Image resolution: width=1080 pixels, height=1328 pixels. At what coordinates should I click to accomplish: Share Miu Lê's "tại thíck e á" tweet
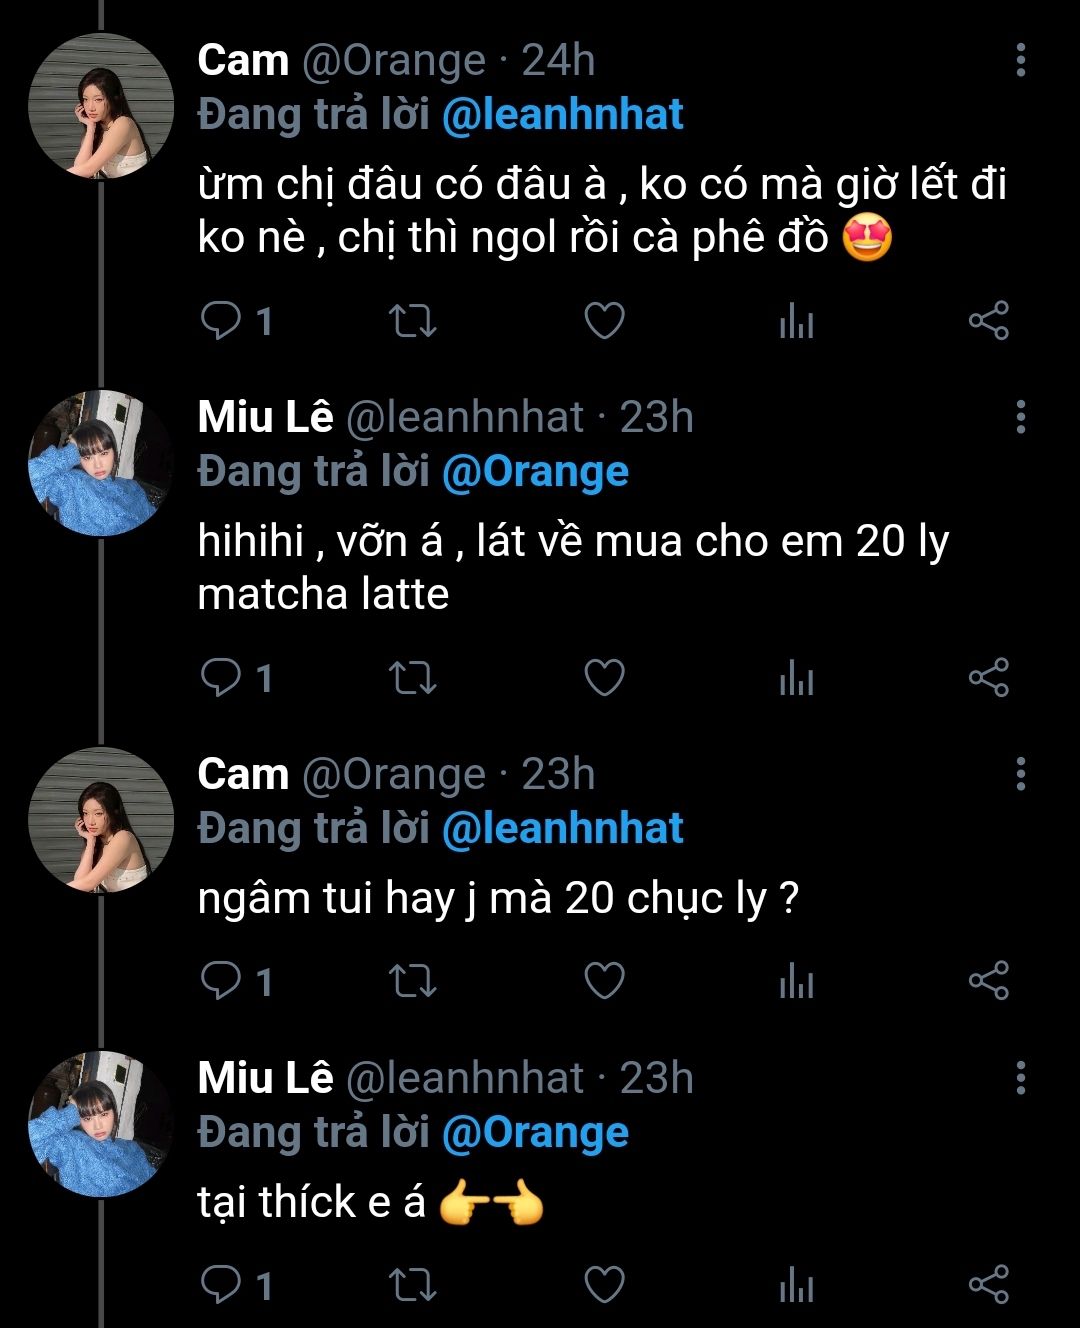(988, 1285)
